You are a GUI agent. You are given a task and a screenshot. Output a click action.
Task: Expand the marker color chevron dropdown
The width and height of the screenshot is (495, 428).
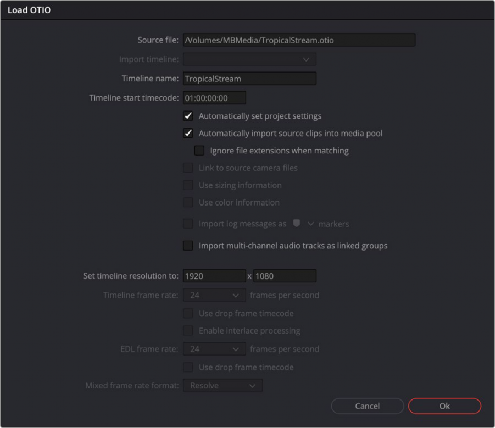point(311,224)
